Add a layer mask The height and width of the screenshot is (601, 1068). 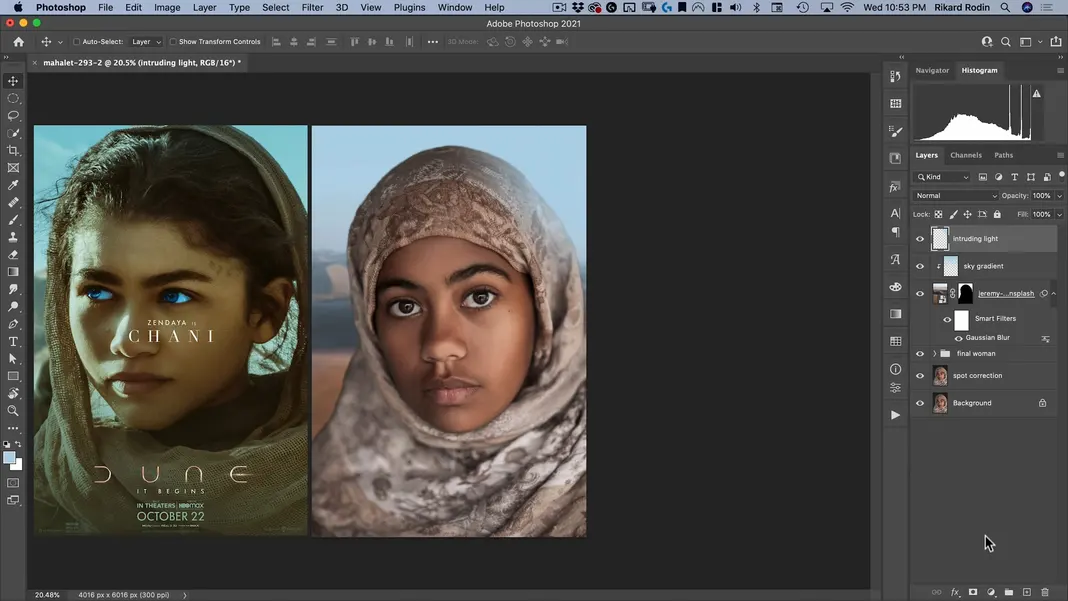973,592
